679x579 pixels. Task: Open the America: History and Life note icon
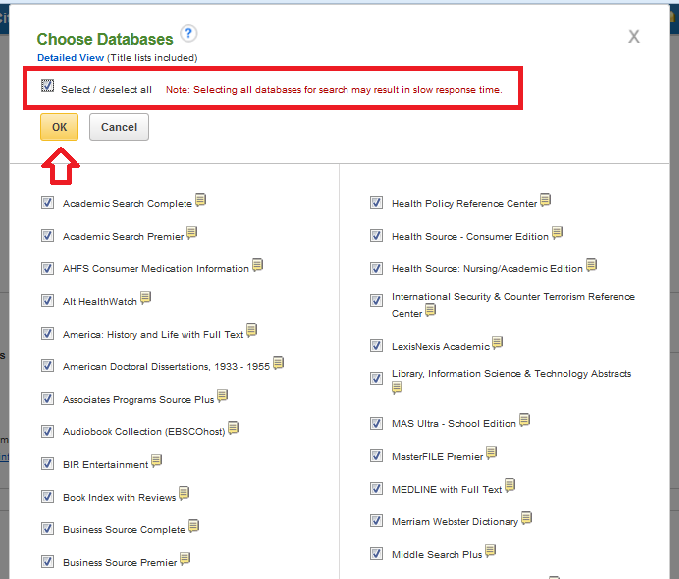251,331
